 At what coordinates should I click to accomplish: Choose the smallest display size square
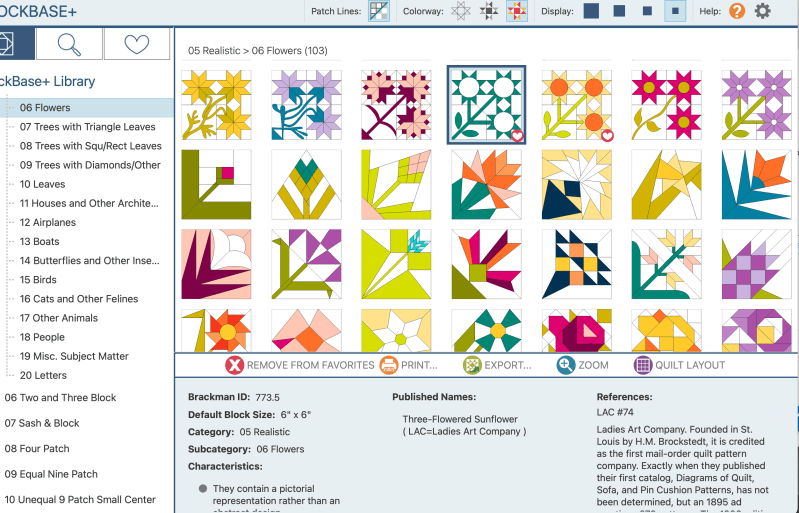(x=676, y=11)
